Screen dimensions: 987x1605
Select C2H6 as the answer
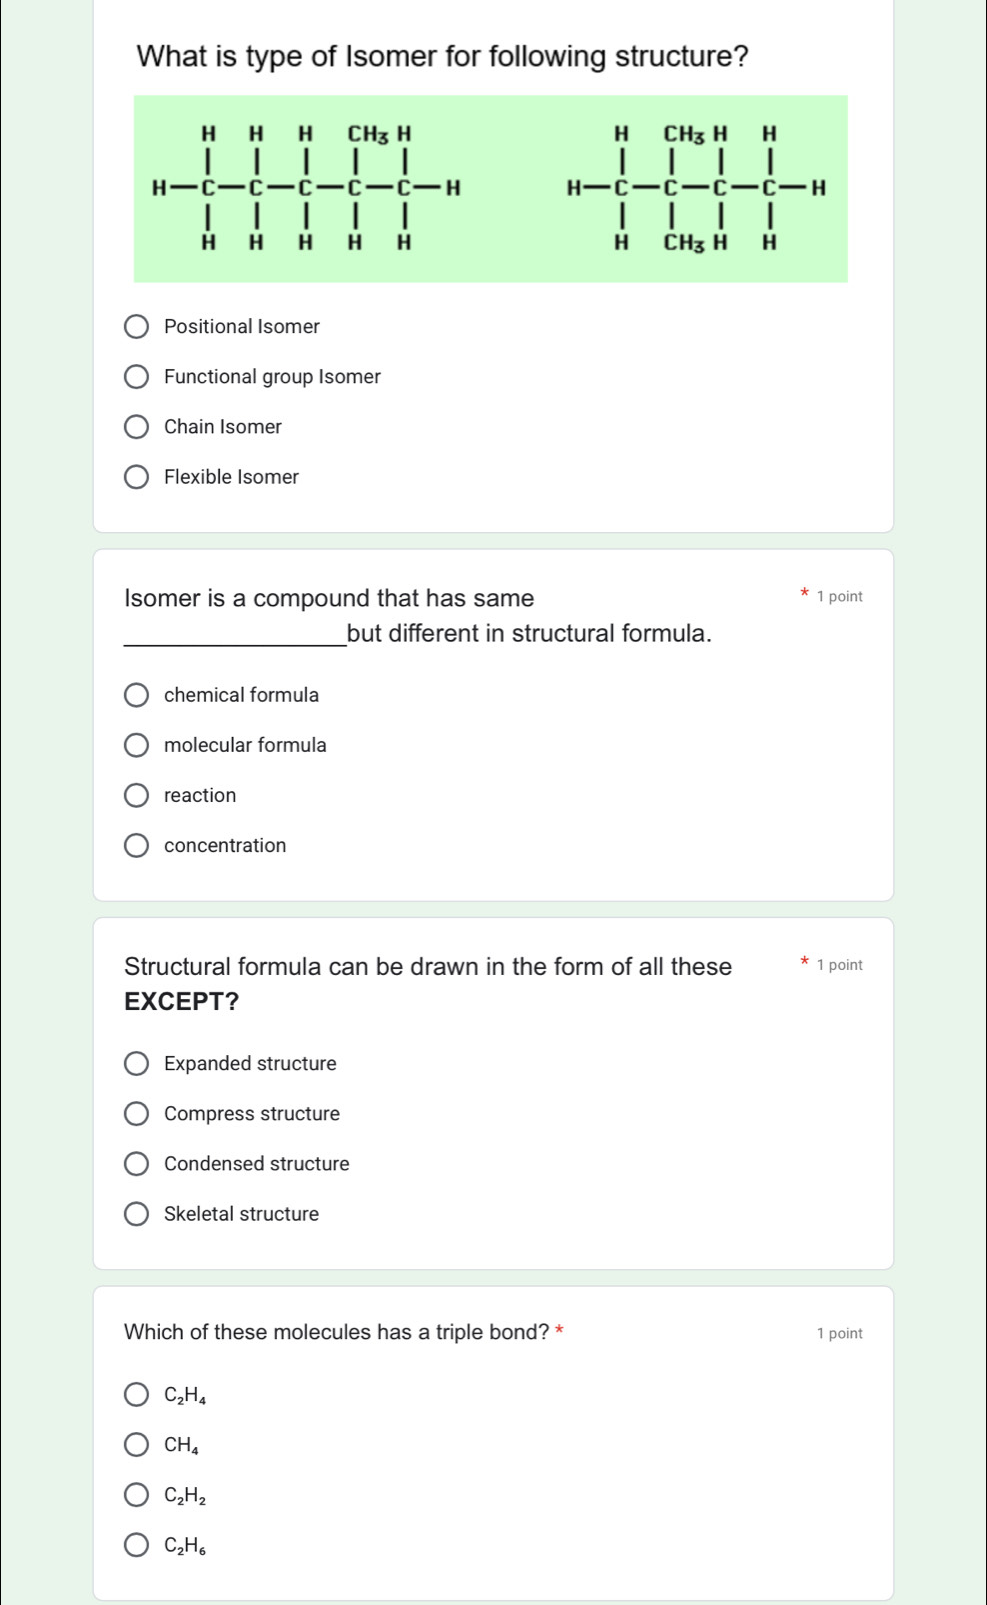pos(137,1543)
